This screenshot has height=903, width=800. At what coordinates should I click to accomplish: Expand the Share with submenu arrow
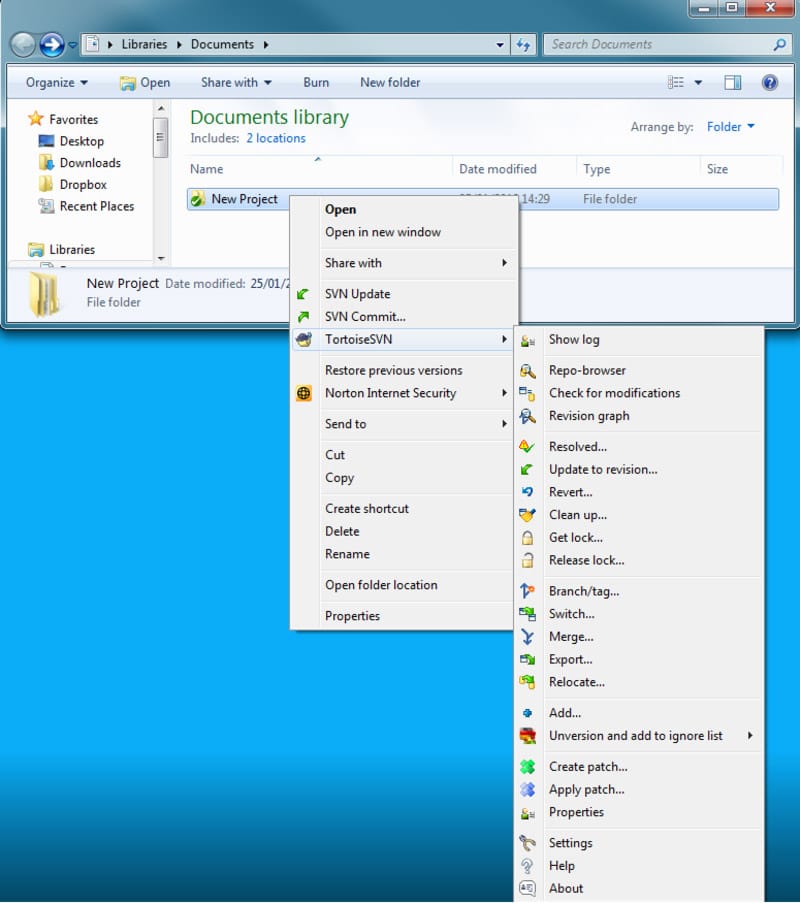tap(505, 263)
